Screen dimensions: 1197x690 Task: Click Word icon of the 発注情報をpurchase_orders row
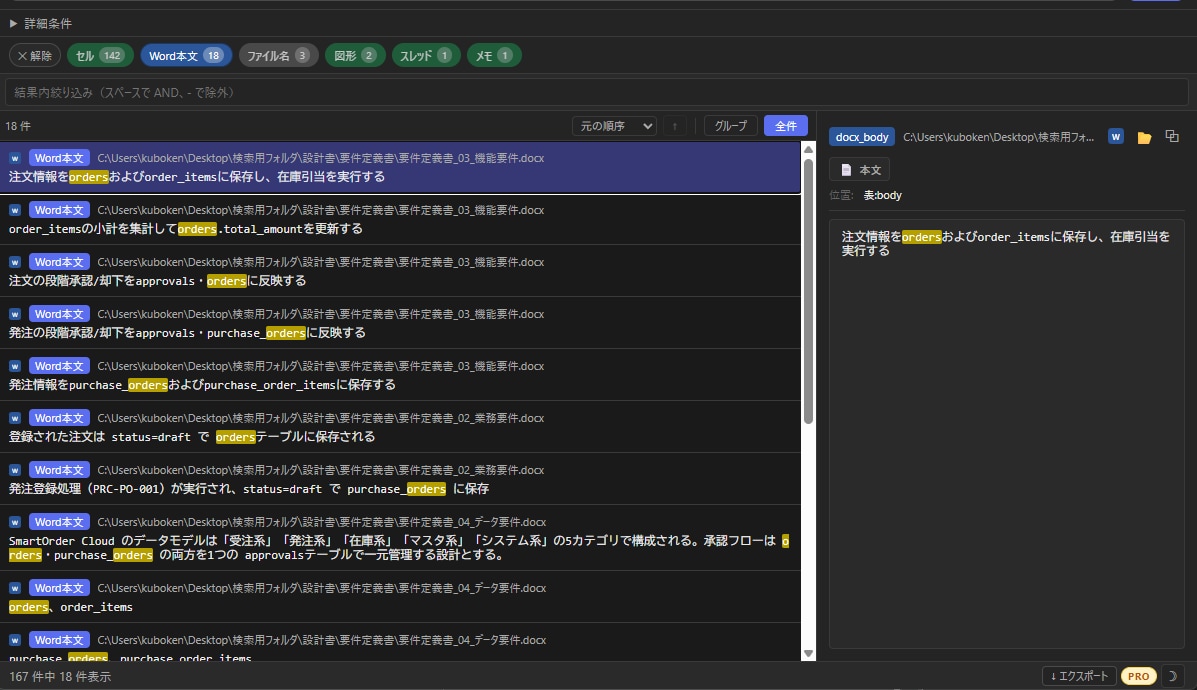pos(15,366)
